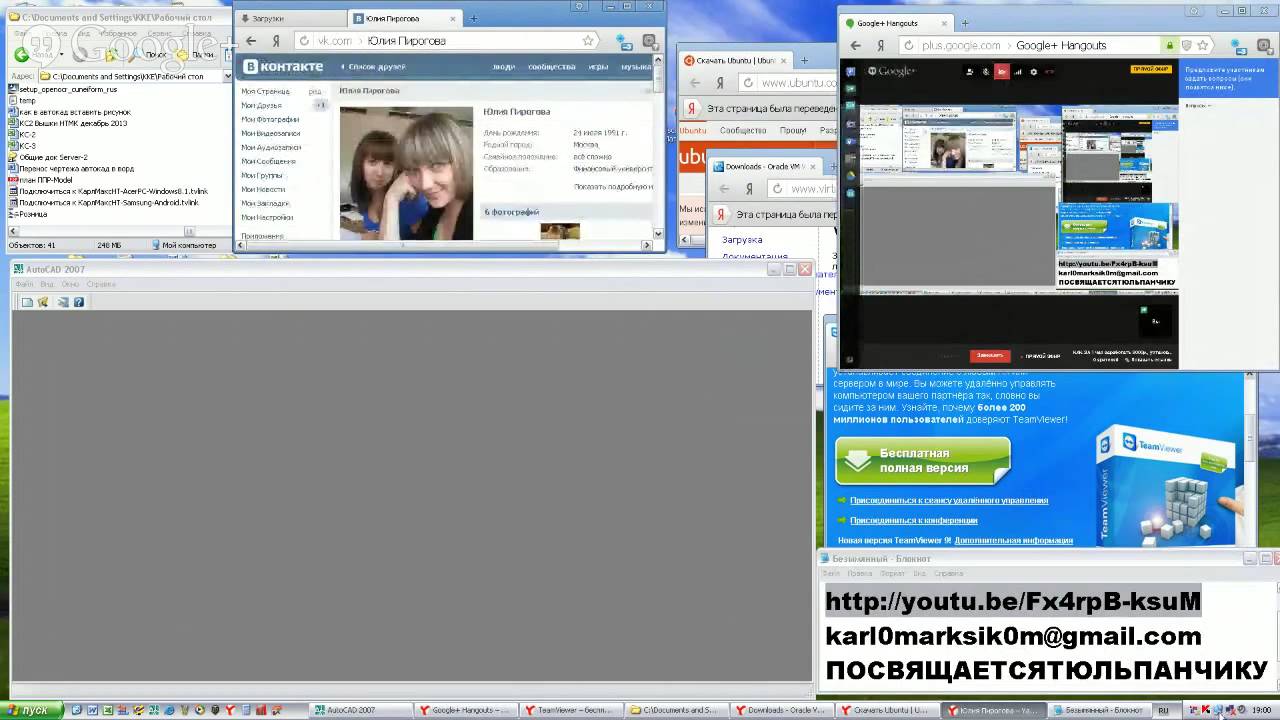Open a new tab in the VK browser
This screenshot has width=1280, height=720.
tap(473, 18)
